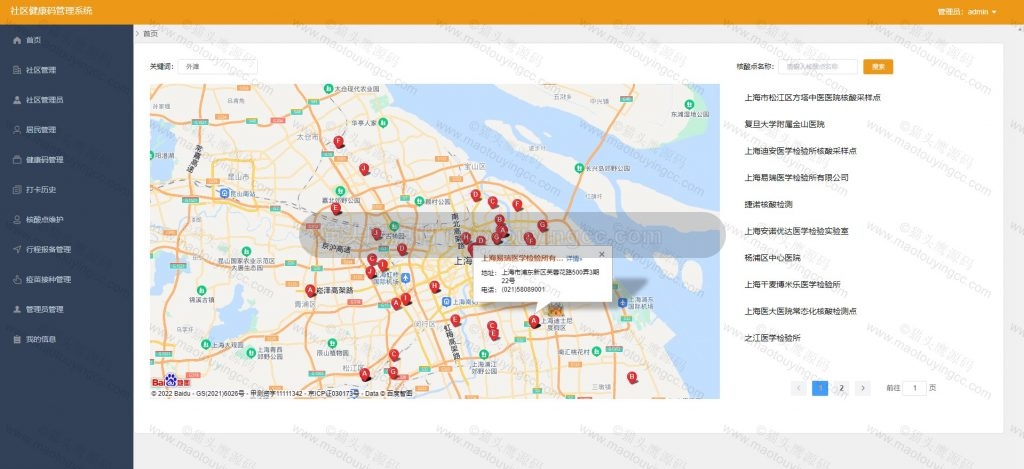This screenshot has width=1024, height=469.
Task: Click red marker F near 太仓市
Action: tap(338, 141)
